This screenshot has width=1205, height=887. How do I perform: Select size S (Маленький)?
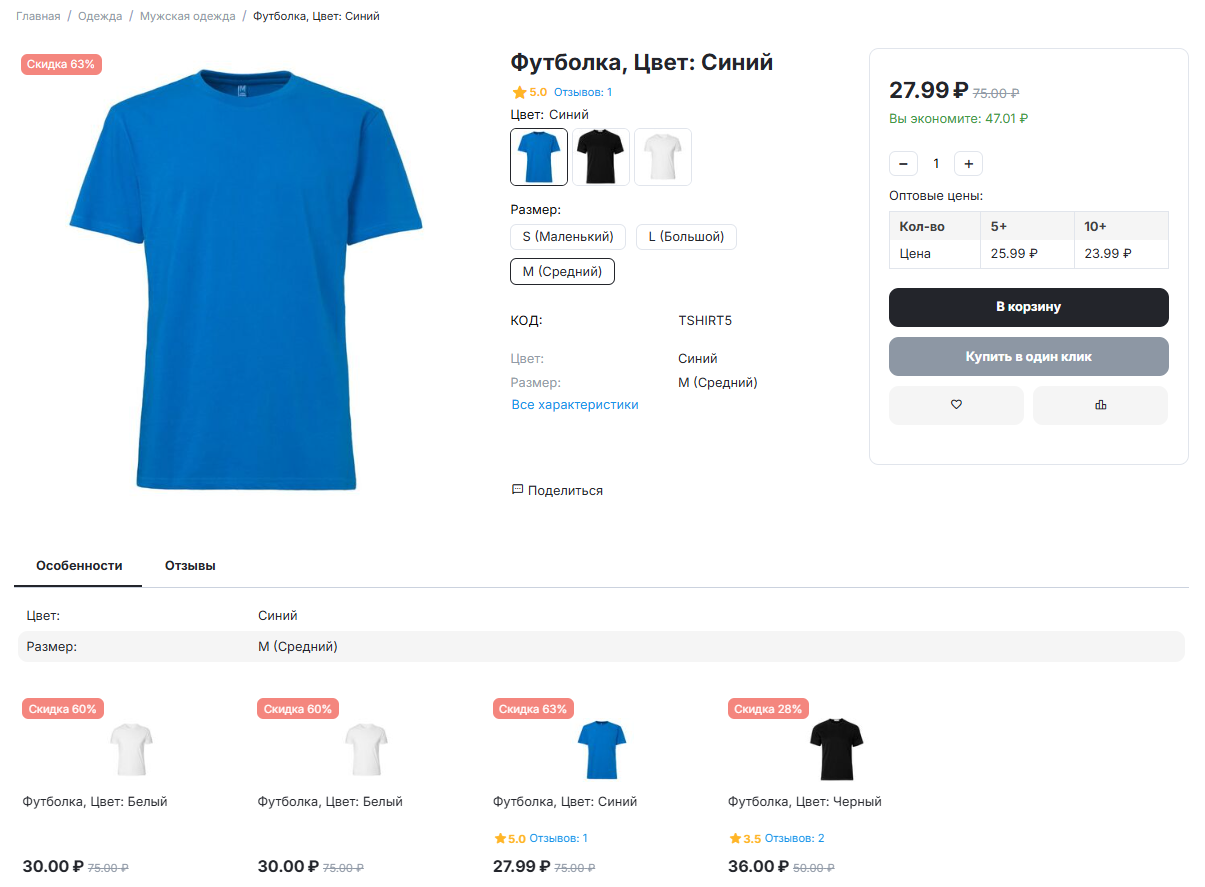pyautogui.click(x=568, y=237)
